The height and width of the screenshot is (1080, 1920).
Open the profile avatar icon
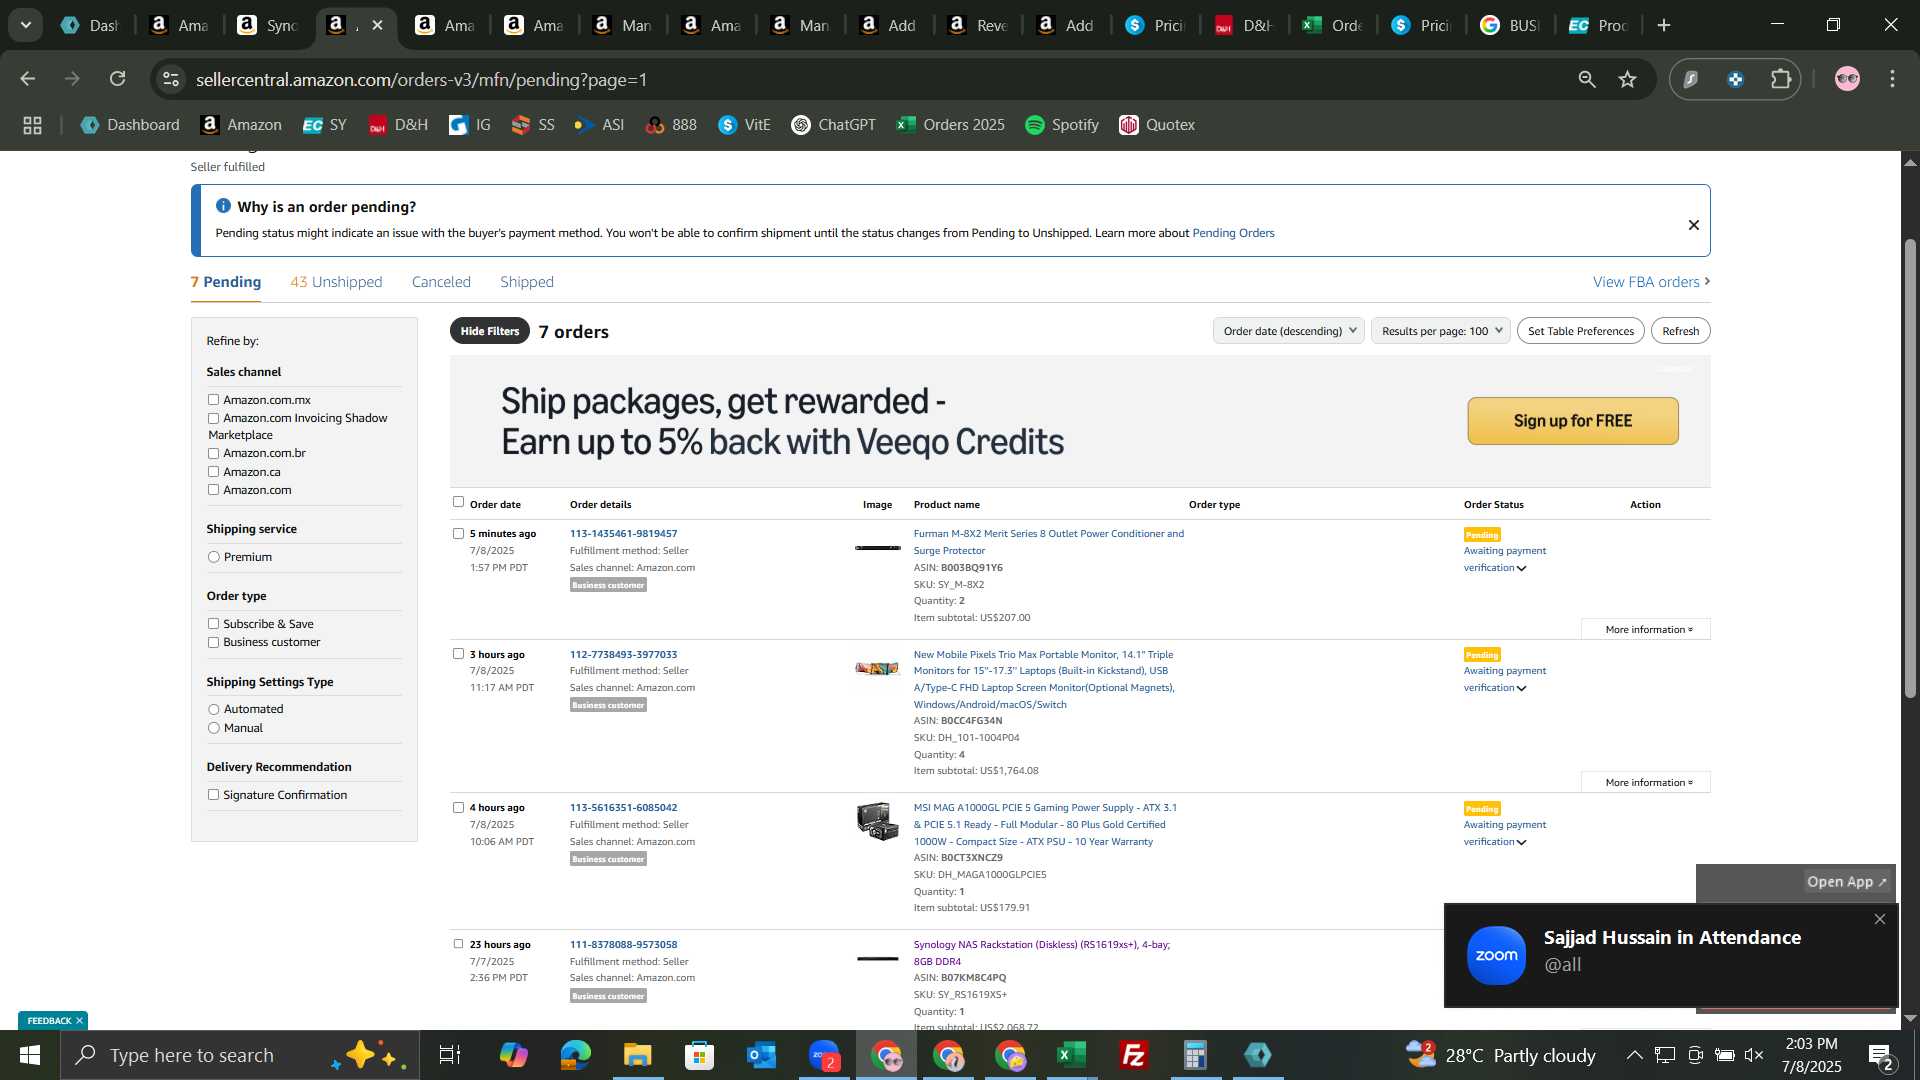(x=1847, y=79)
